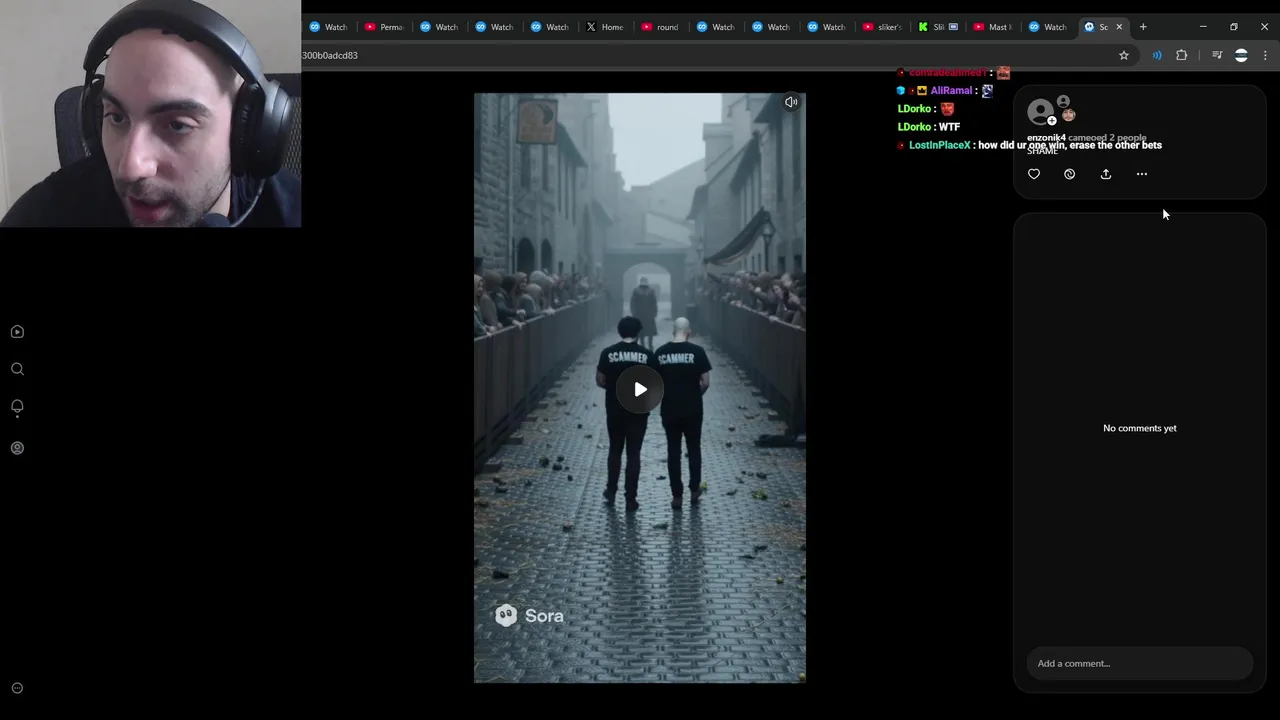Switch to the Kick 'Sli' tab

point(938,27)
